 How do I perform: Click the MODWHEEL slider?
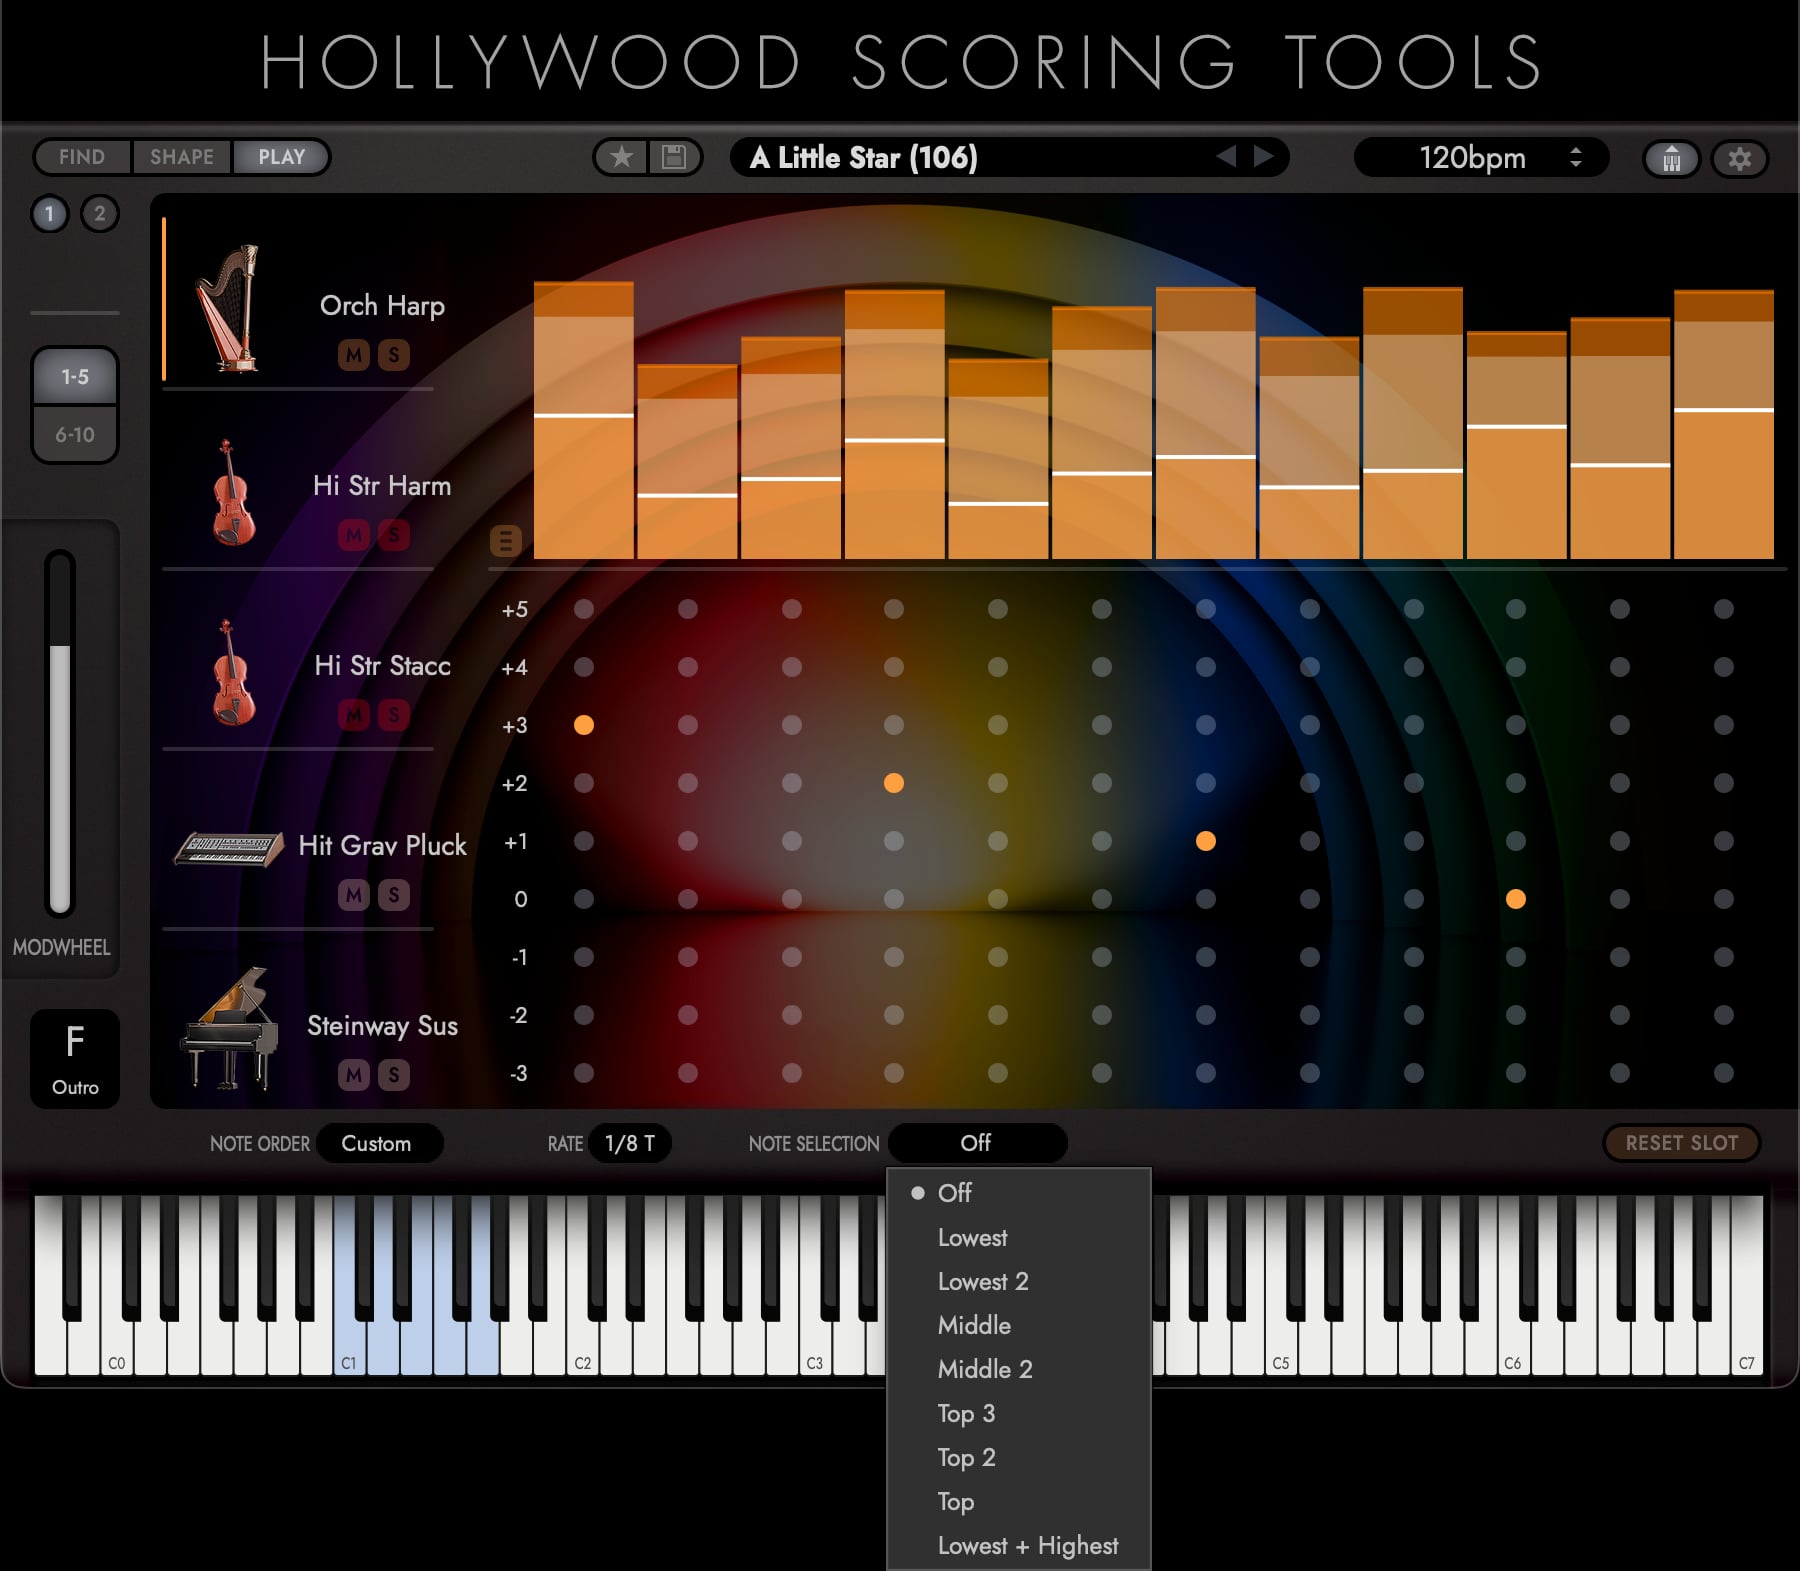click(60, 733)
